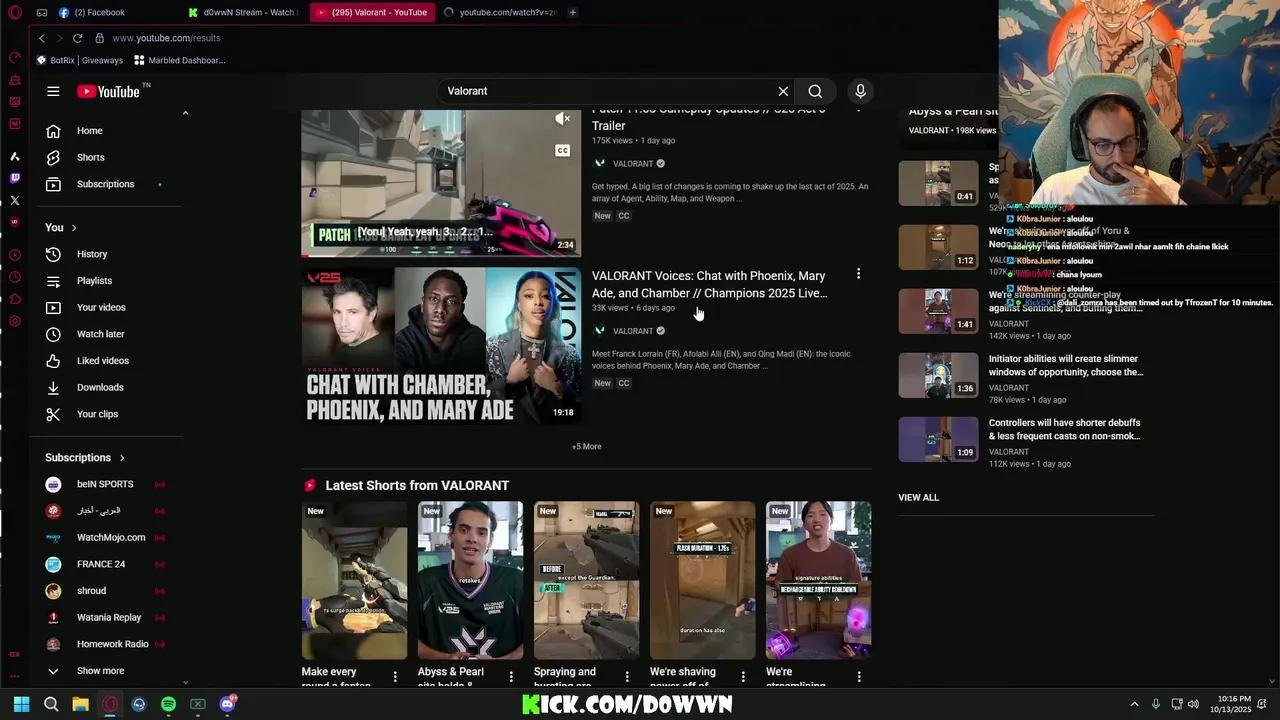Open VALORANT Voices video title
Image resolution: width=1280 pixels, height=720 pixels.
tap(710, 284)
